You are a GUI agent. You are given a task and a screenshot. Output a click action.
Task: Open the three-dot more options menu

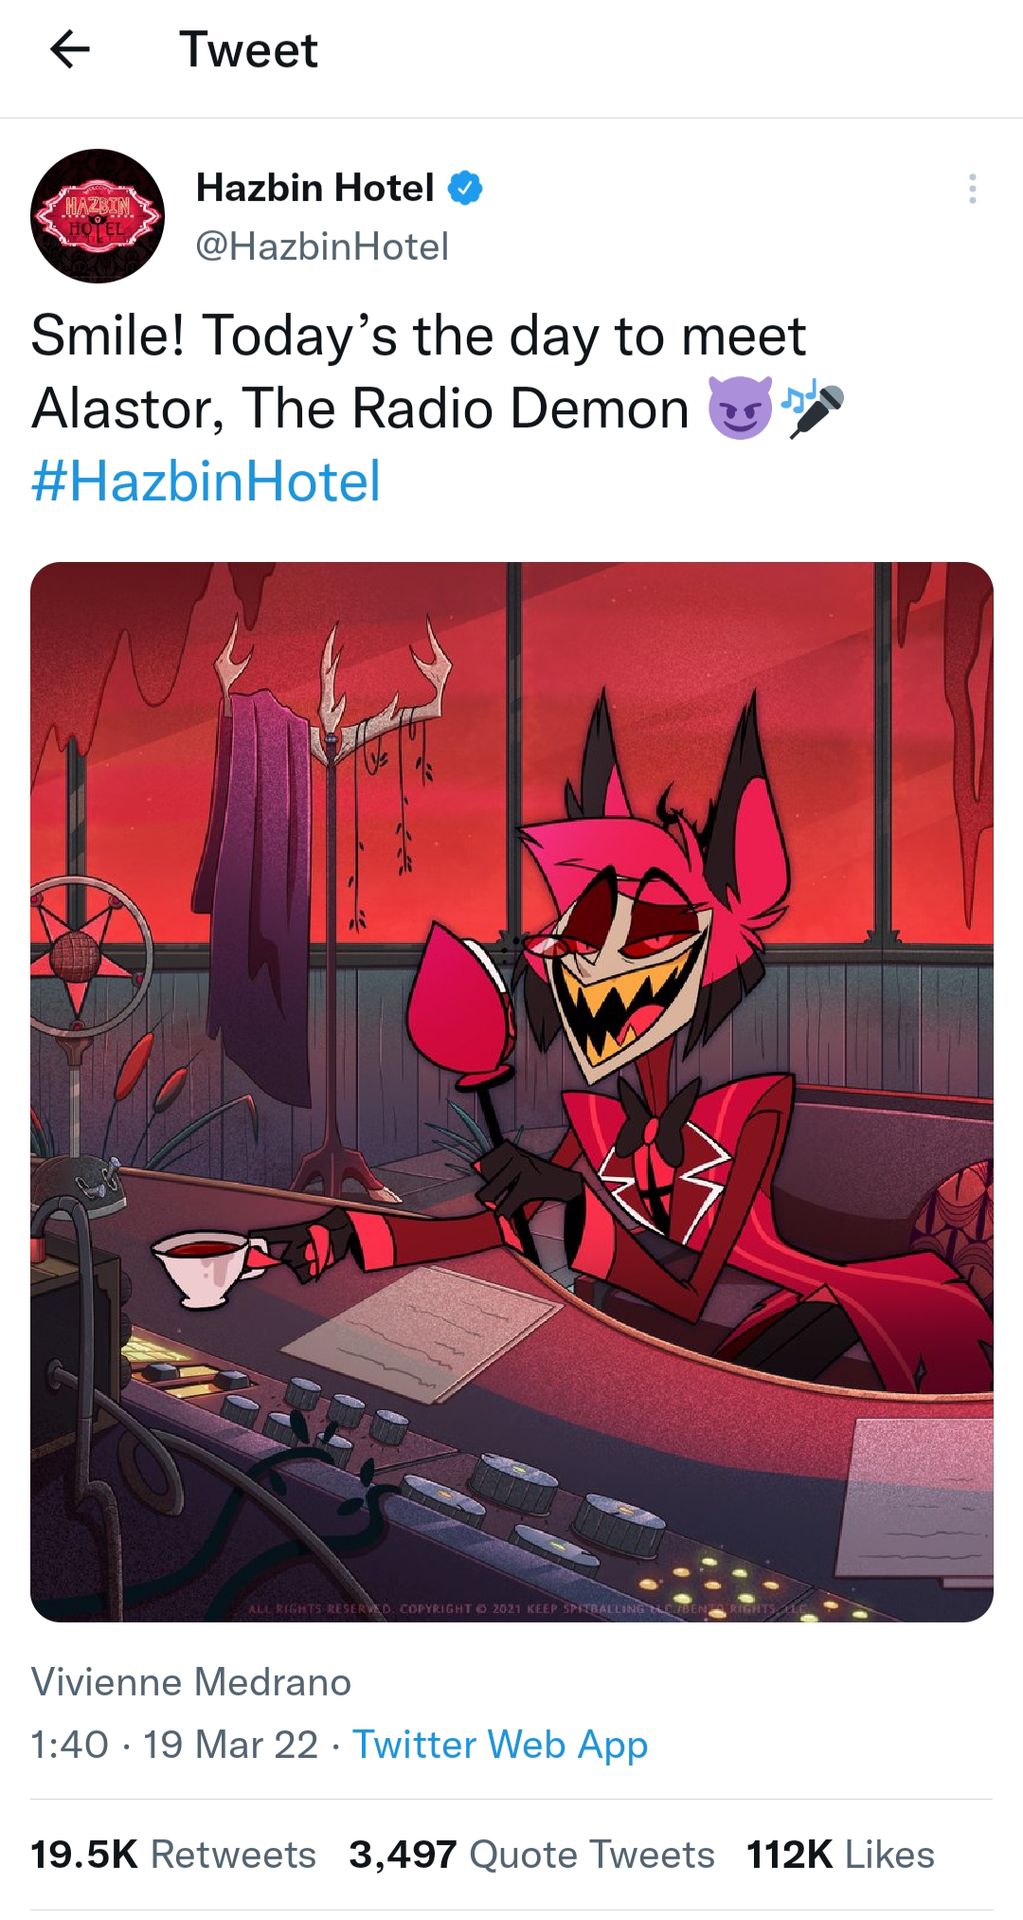click(x=972, y=189)
